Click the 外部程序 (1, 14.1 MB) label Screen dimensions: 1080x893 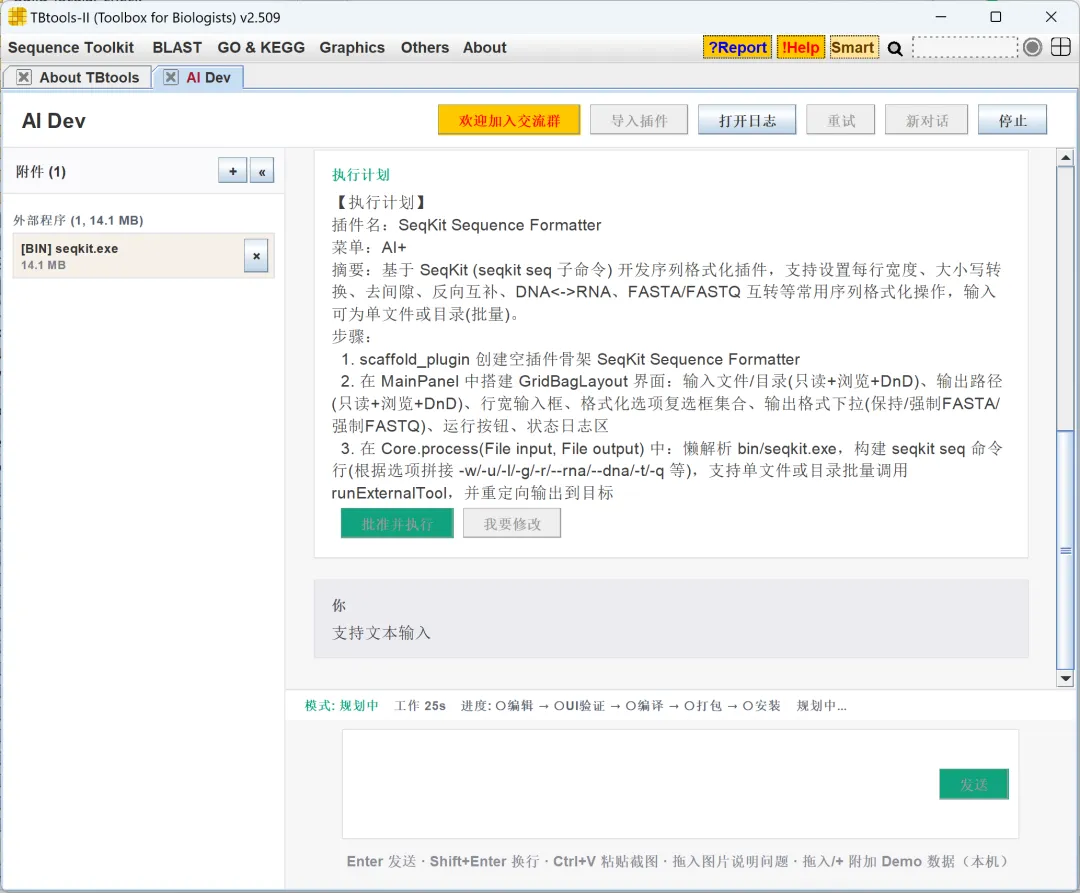[79, 220]
